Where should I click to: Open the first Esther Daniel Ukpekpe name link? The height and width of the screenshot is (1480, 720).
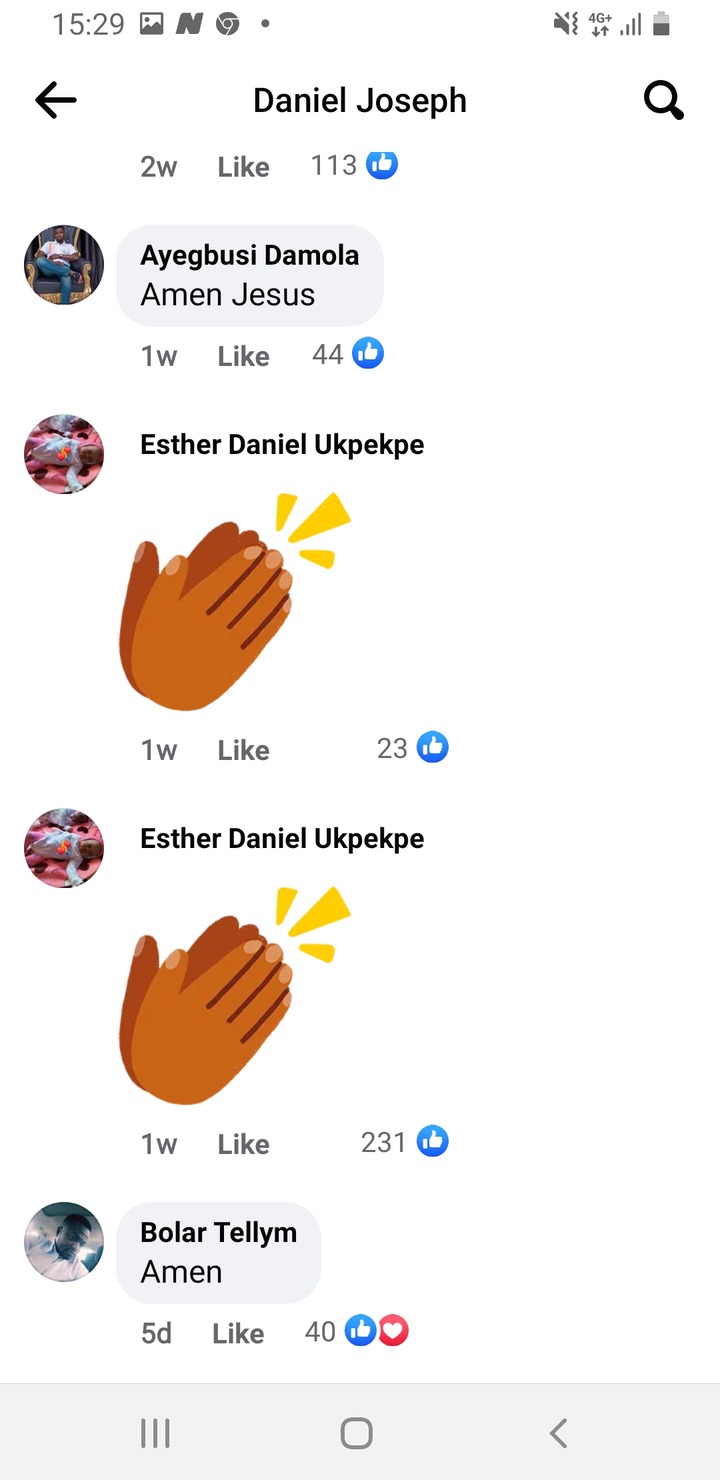tap(282, 445)
